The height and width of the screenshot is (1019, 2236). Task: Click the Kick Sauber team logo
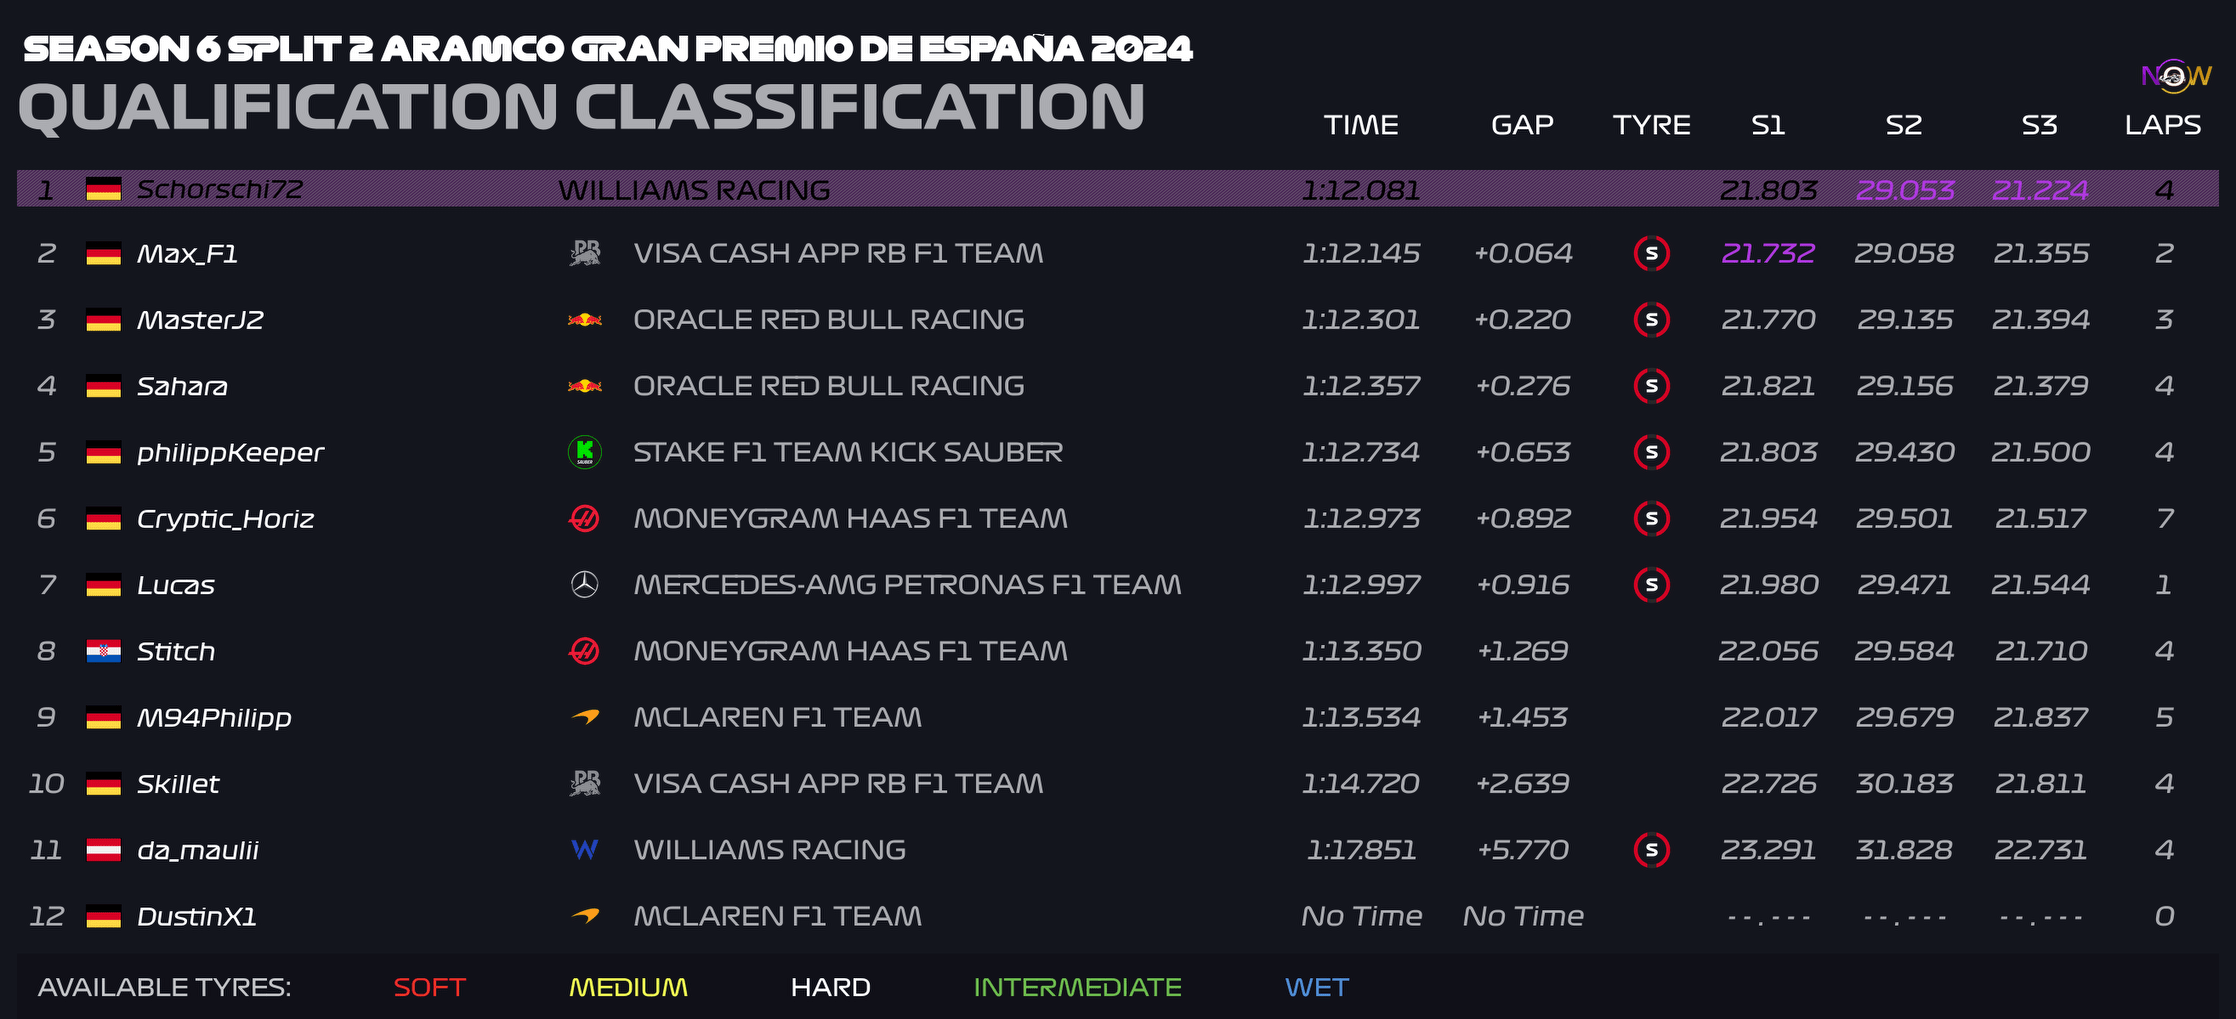(585, 452)
